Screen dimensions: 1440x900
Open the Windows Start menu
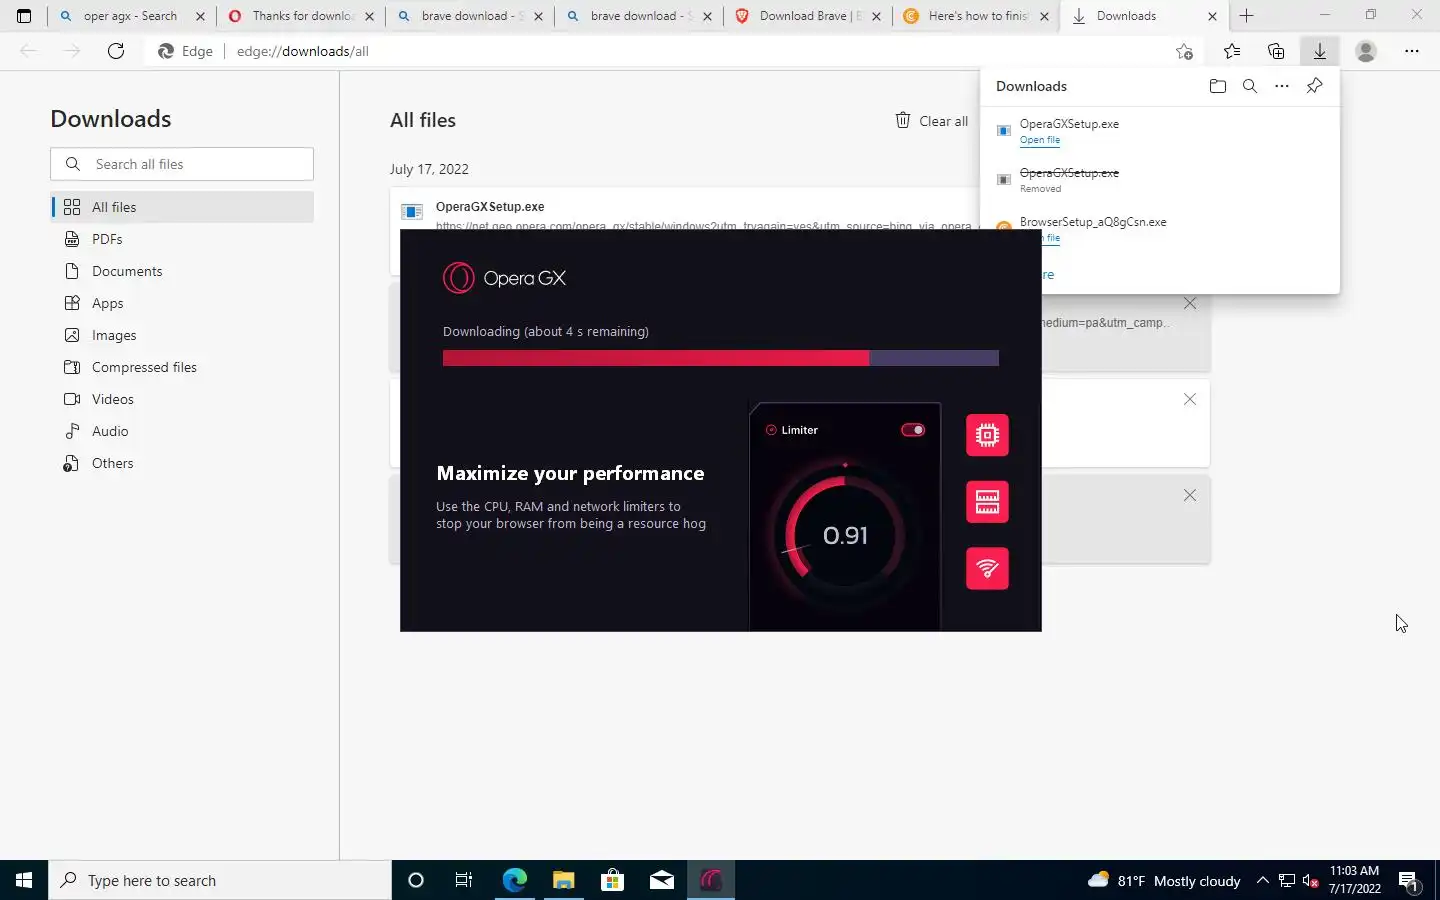click(24, 880)
